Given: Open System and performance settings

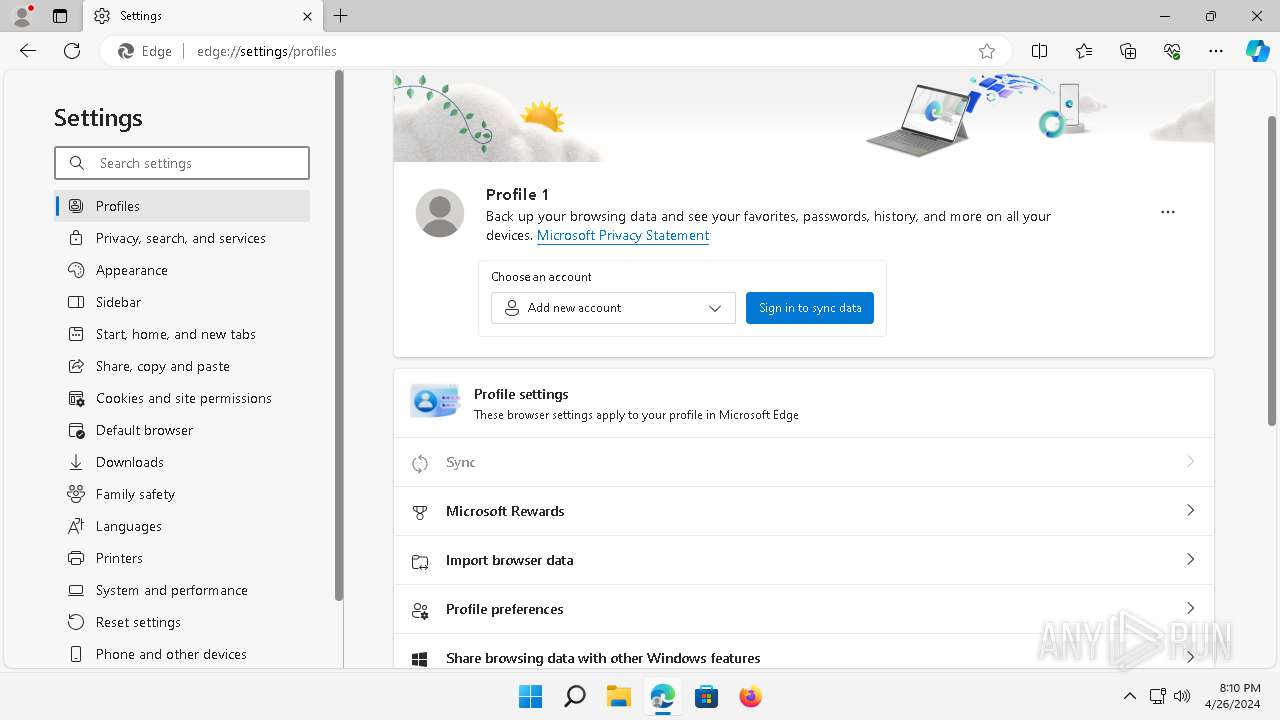Looking at the screenshot, I should (x=182, y=590).
